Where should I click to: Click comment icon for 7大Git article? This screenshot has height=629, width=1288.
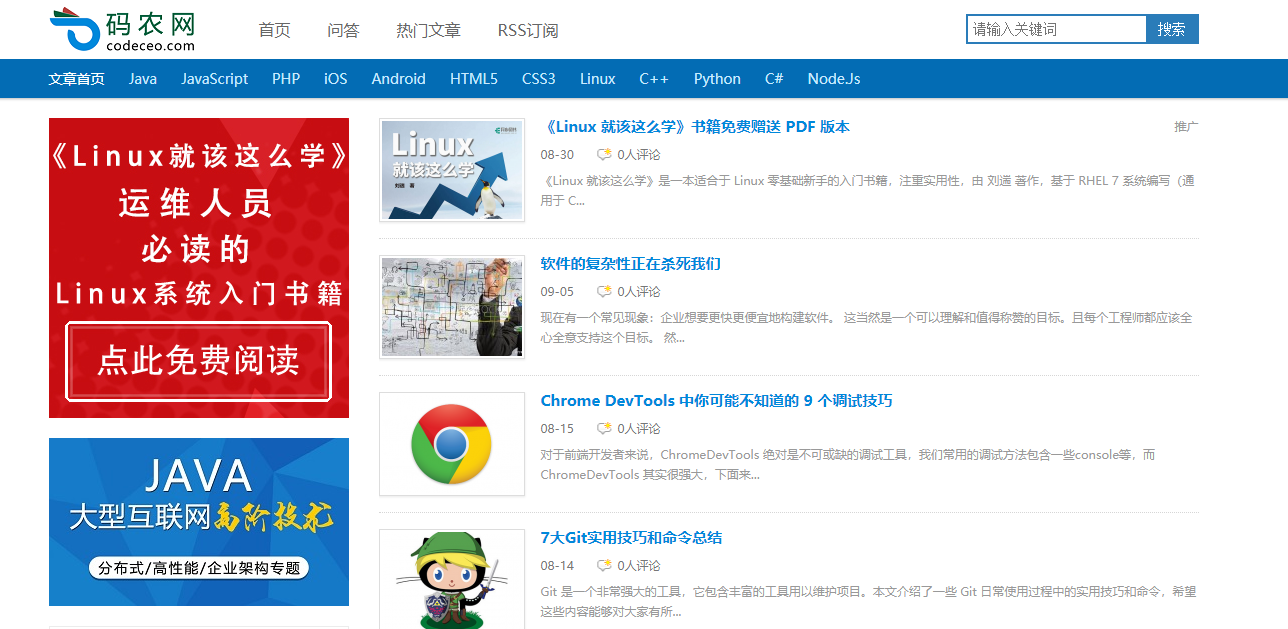[x=604, y=566]
